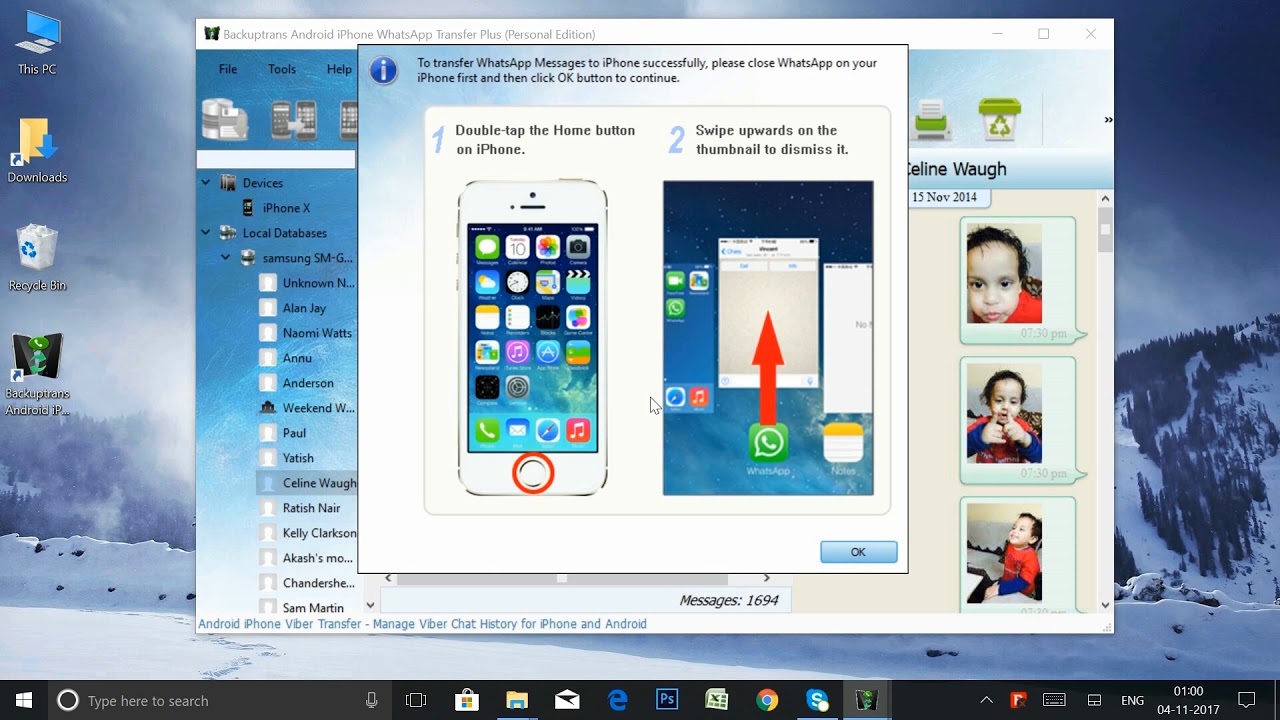The width and height of the screenshot is (1280, 720).
Task: Click the taskbar search box
Action: (x=220, y=701)
